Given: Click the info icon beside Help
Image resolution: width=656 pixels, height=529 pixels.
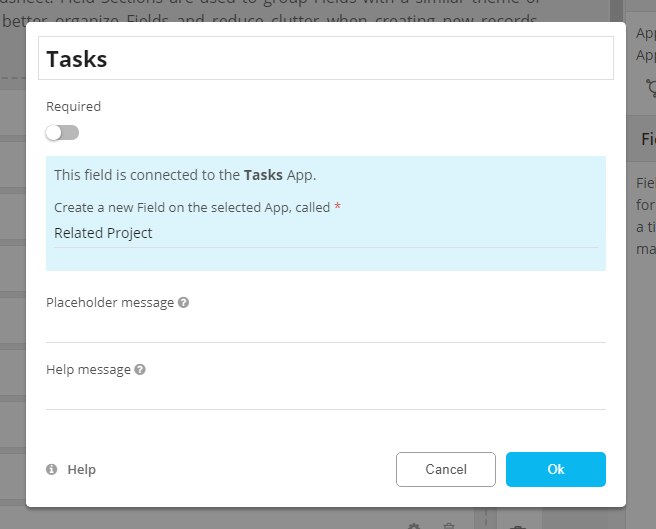Looking at the screenshot, I should click(x=52, y=470).
